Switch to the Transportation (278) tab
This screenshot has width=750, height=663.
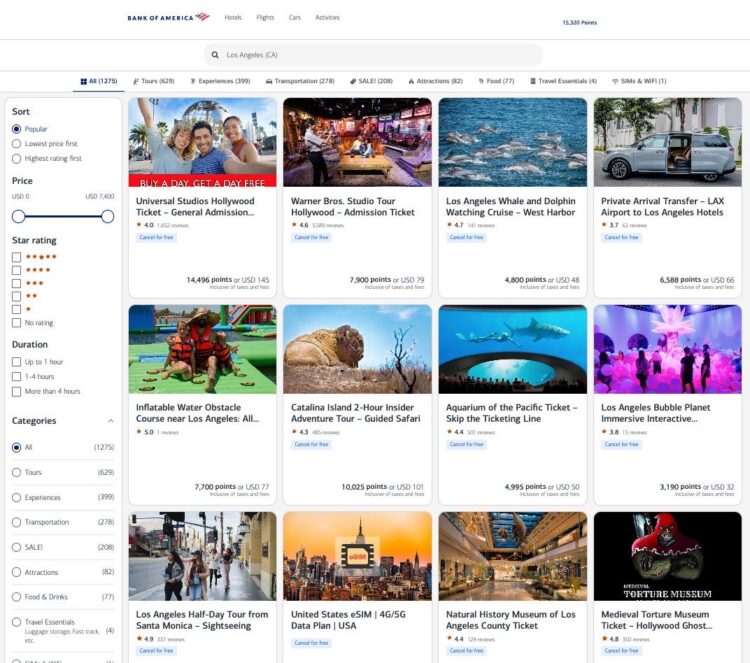pyautogui.click(x=300, y=81)
